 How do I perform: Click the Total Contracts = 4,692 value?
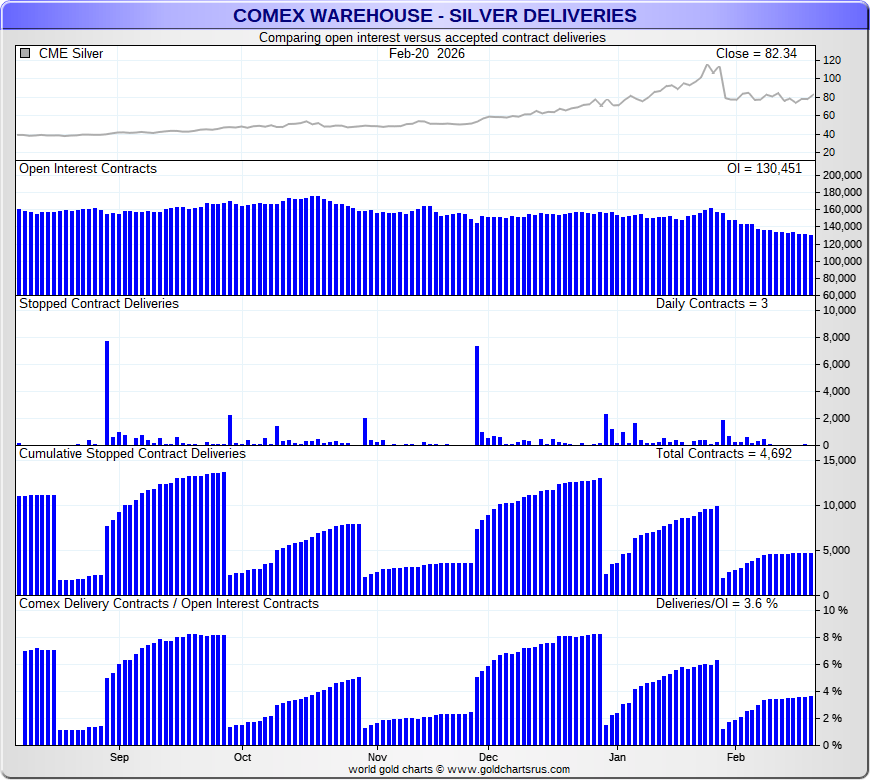point(729,453)
